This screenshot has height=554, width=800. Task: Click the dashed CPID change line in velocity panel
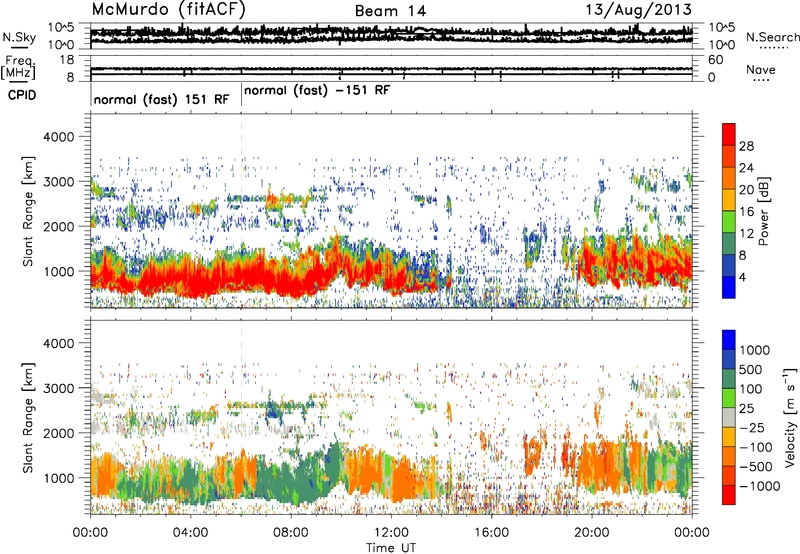[241, 417]
